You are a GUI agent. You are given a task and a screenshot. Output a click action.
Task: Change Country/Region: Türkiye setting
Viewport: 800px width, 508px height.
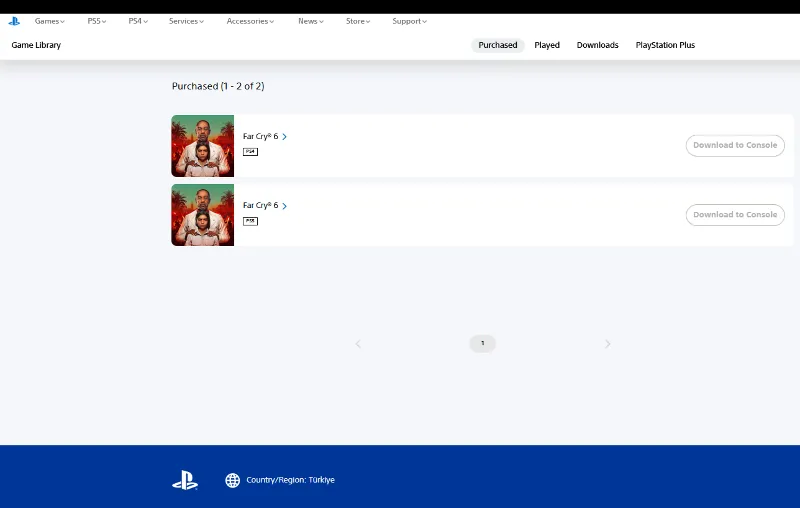coord(290,480)
